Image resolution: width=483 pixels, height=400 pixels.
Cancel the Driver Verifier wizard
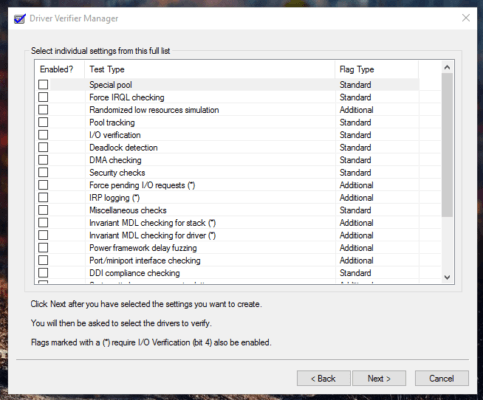pos(442,378)
